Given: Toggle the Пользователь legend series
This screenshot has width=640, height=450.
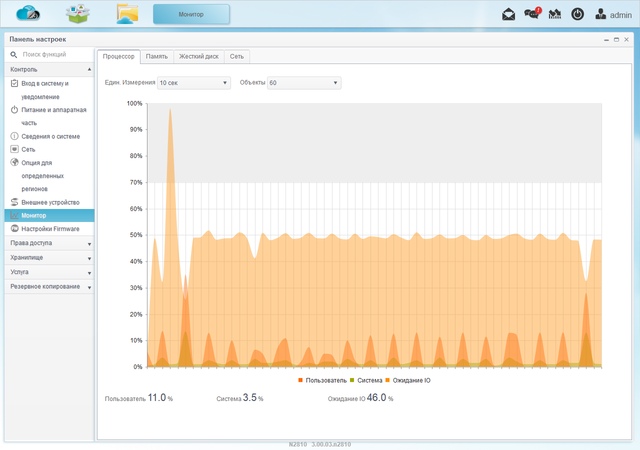Looking at the screenshot, I should click(x=322, y=380).
